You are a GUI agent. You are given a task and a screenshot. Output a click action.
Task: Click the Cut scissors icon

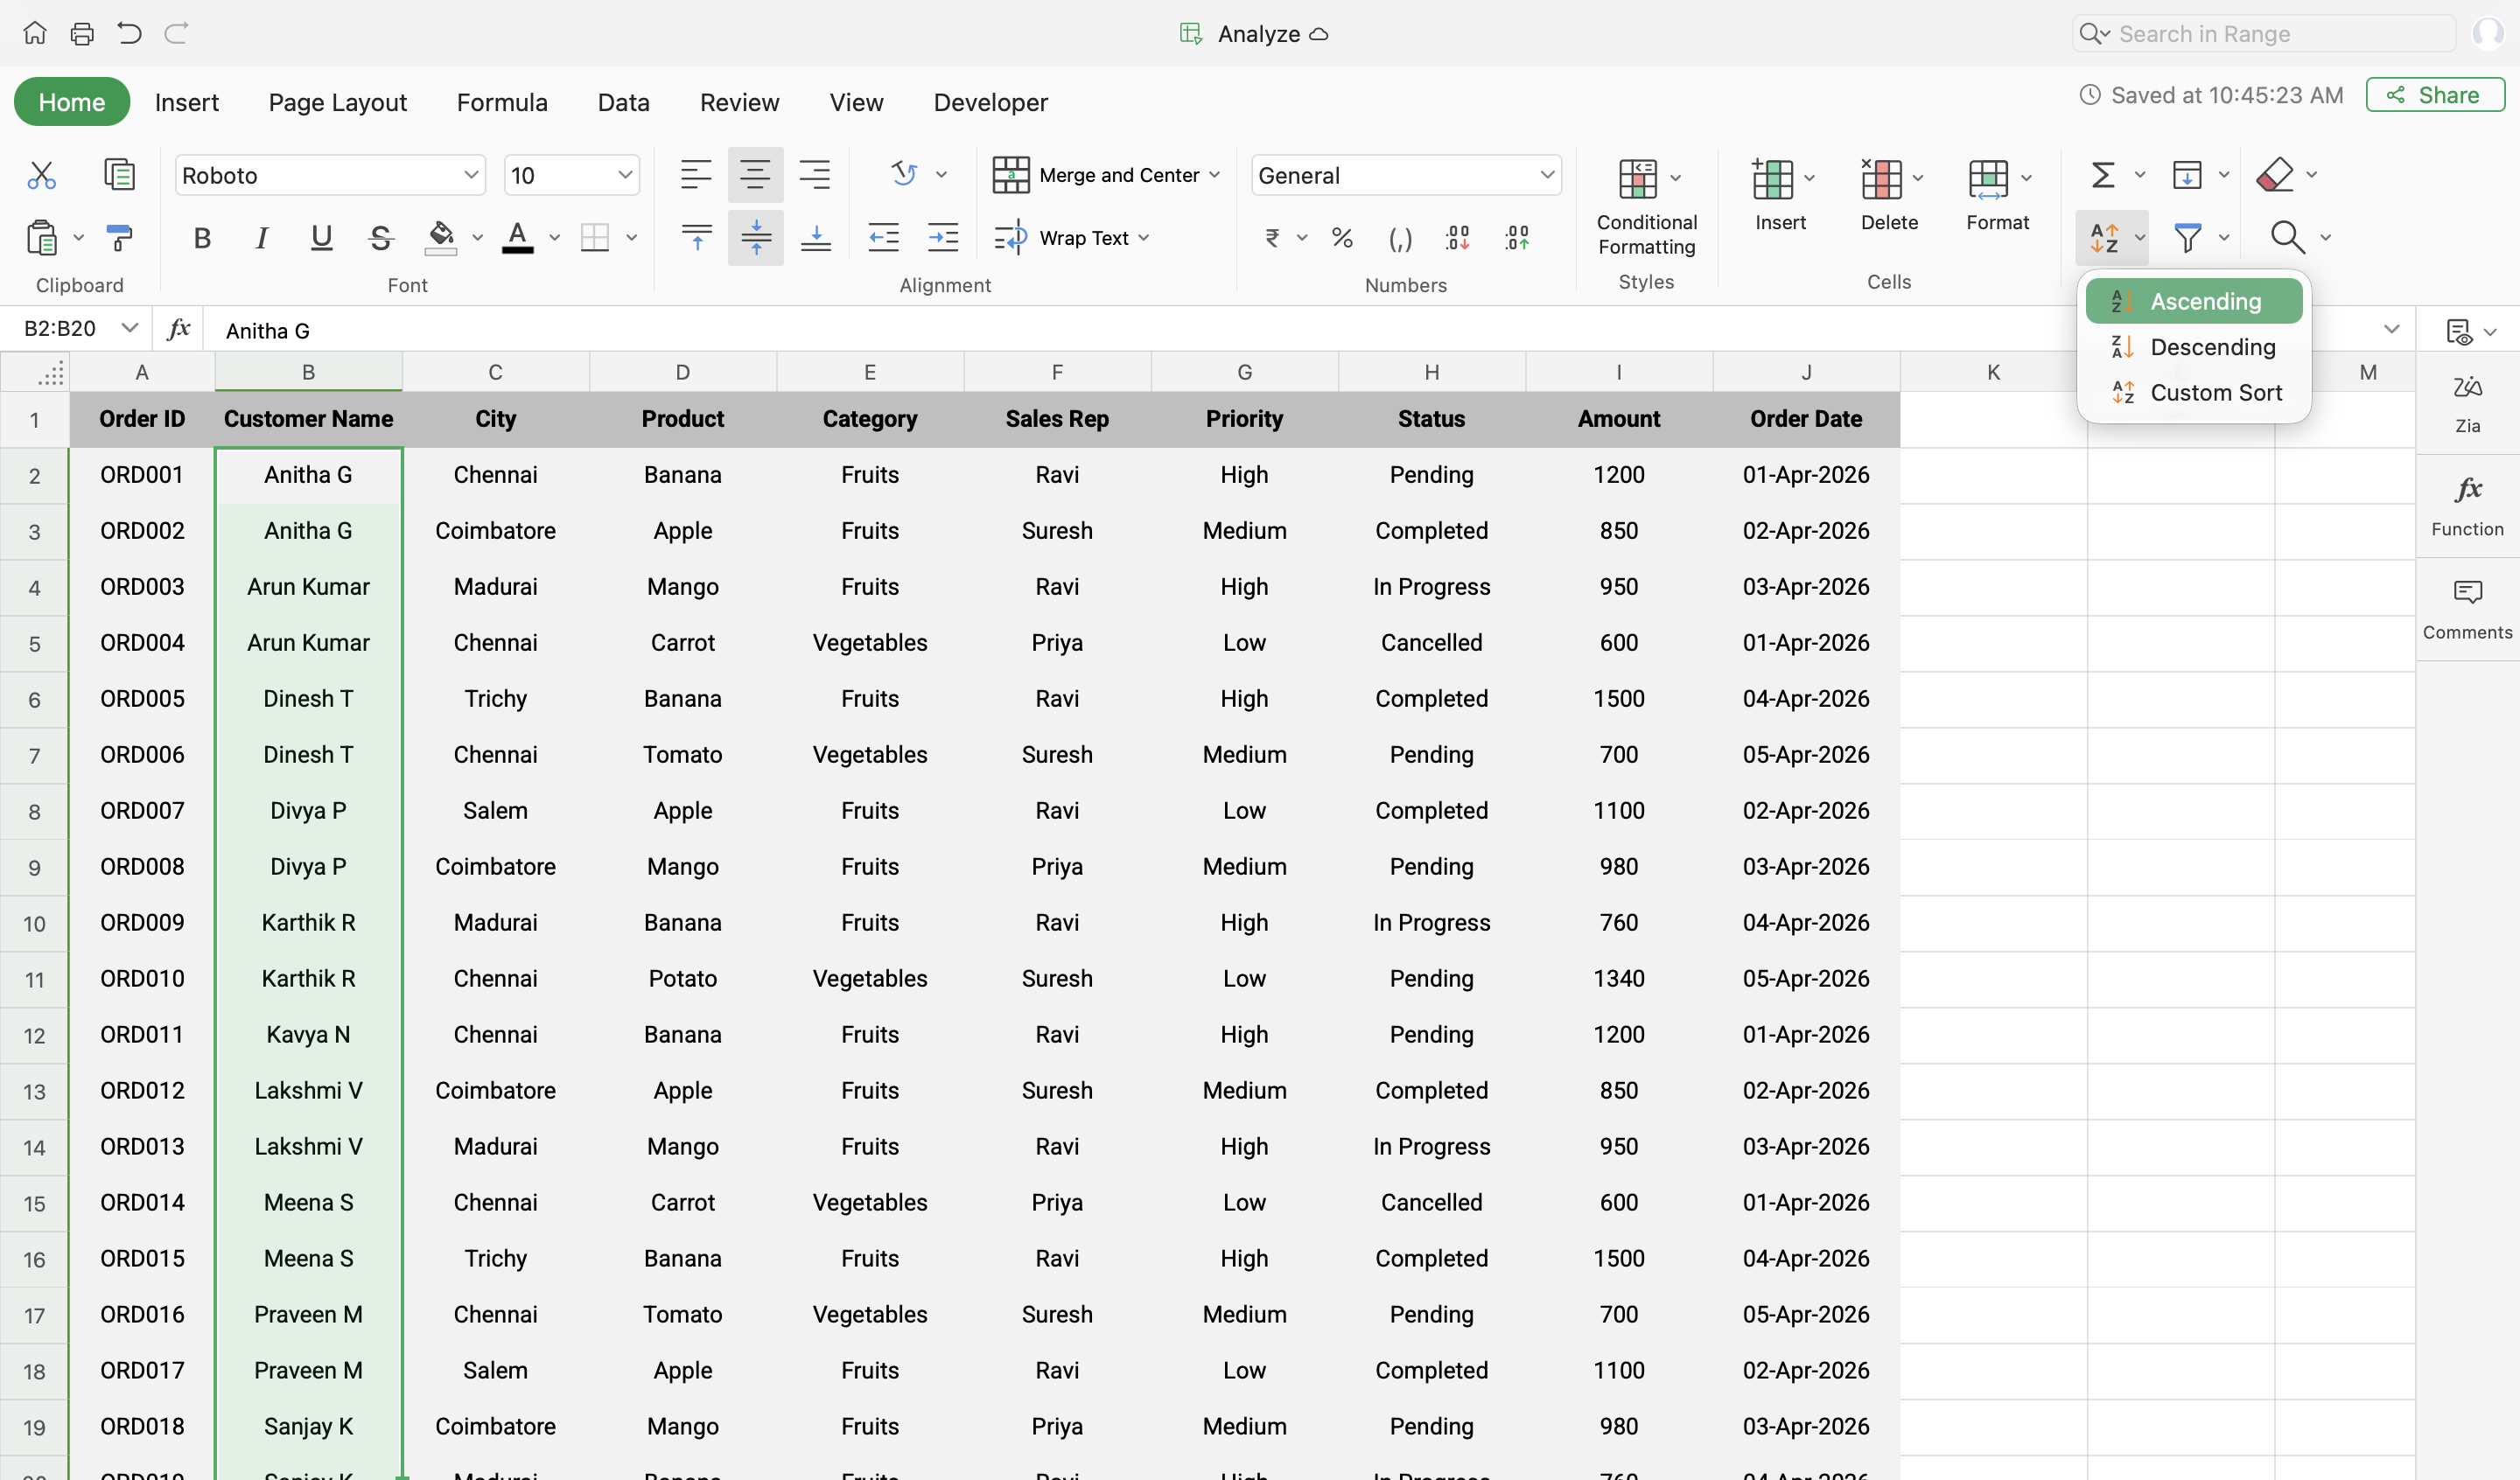click(41, 175)
